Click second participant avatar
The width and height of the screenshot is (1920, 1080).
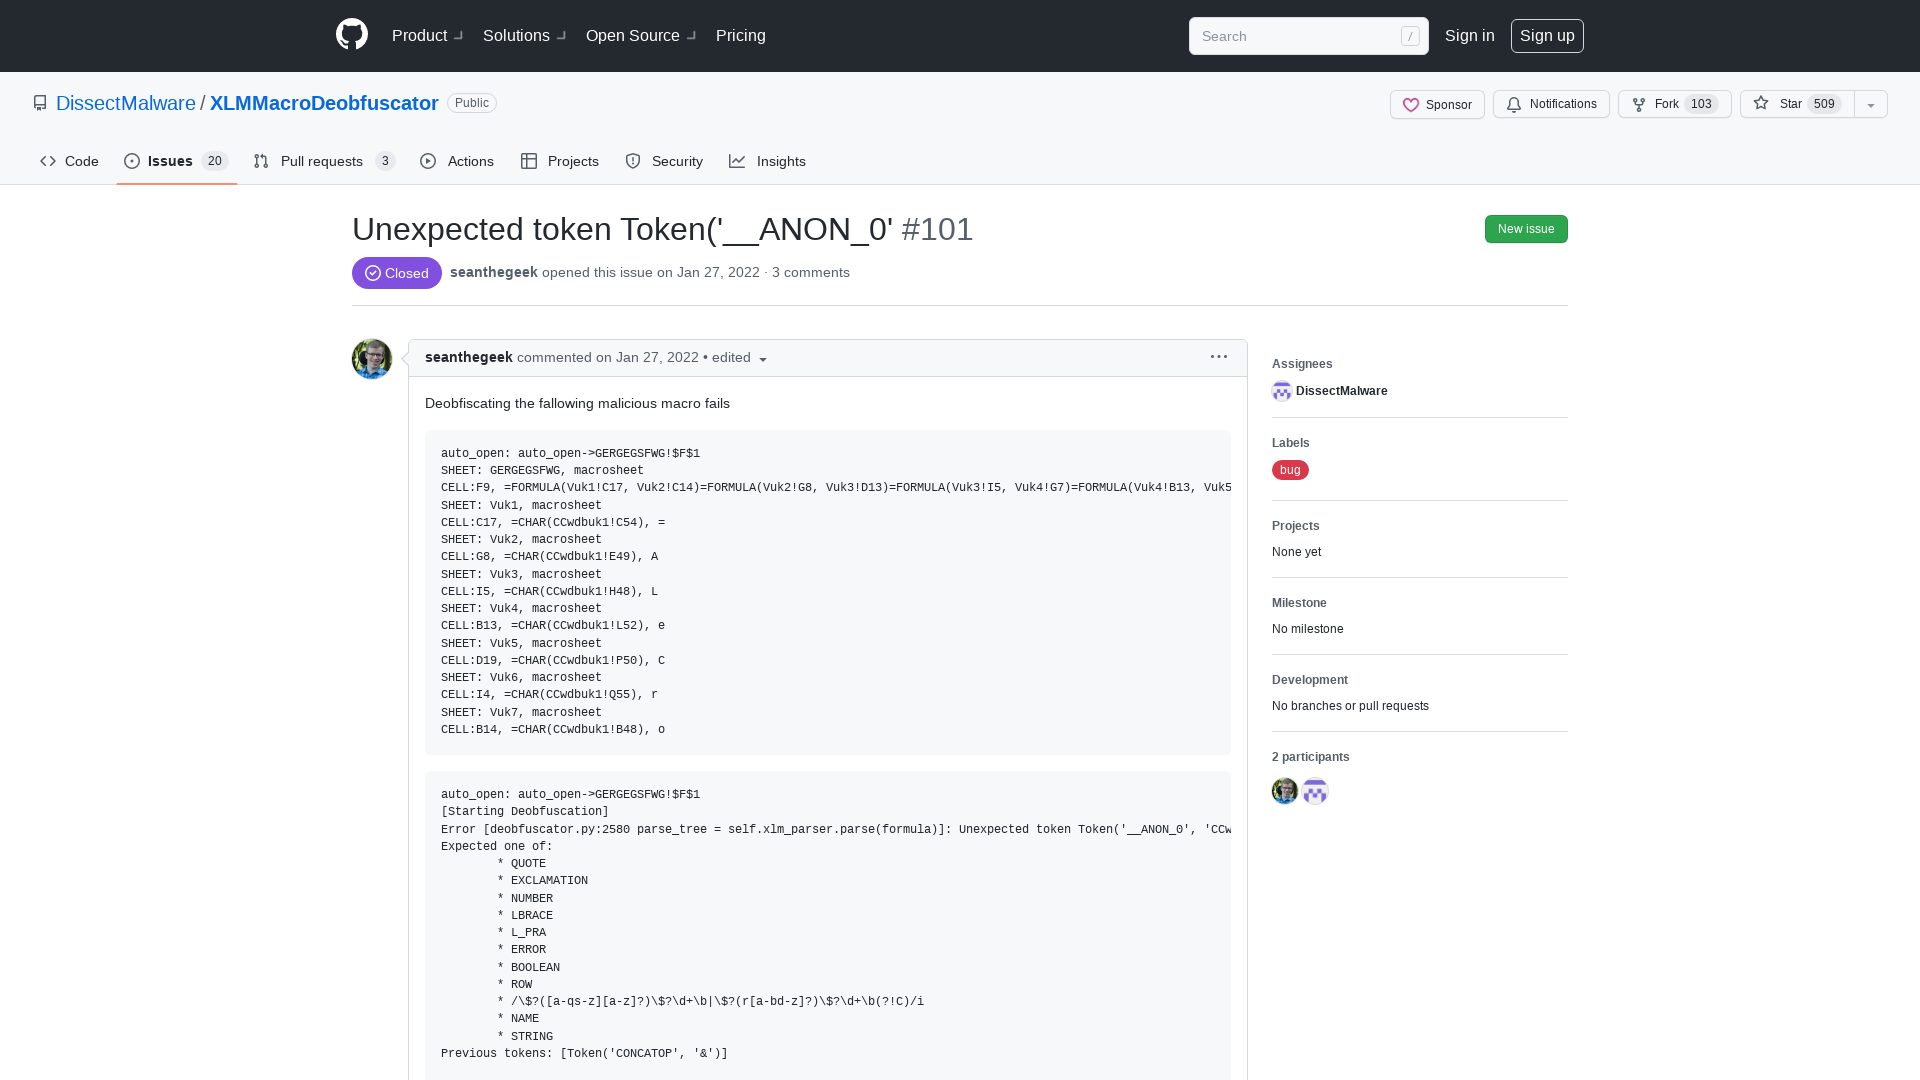click(x=1315, y=791)
